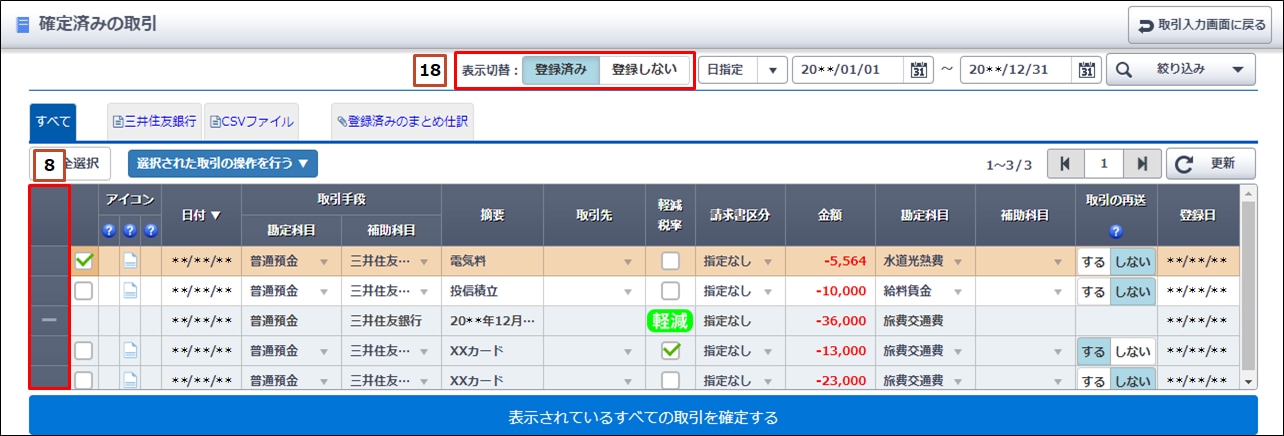Screen dimensions: 1284x436
Task: Select the すべて tab
Action: pos(53,122)
